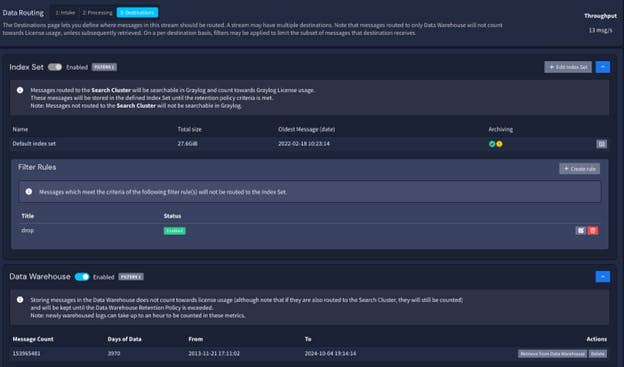This screenshot has width=624, height=367.
Task: Collapse the Index Set section
Action: click(x=603, y=67)
